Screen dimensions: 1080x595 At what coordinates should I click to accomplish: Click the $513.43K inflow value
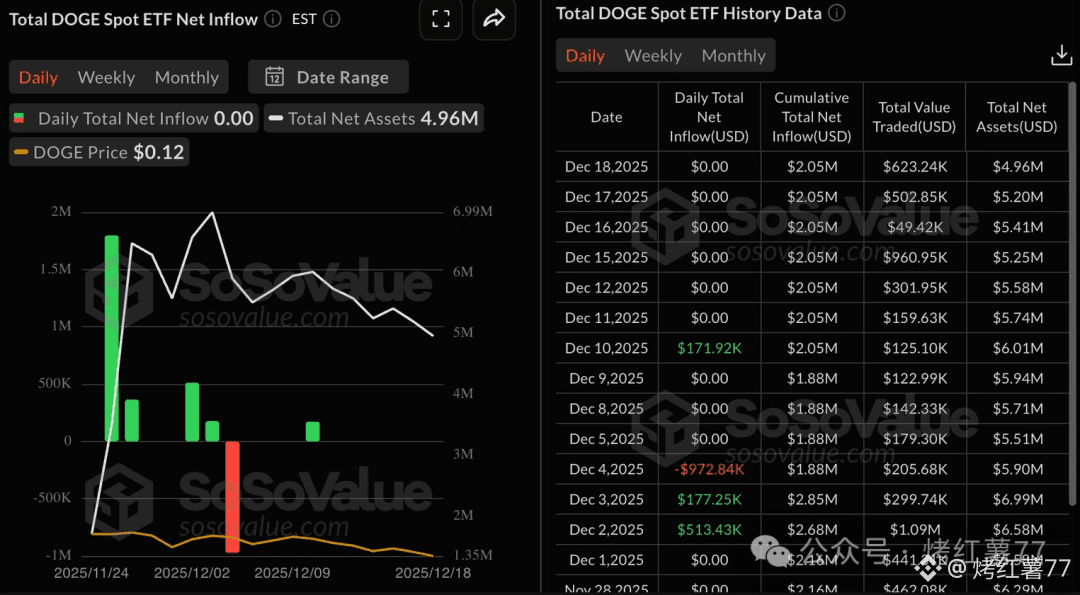click(709, 530)
